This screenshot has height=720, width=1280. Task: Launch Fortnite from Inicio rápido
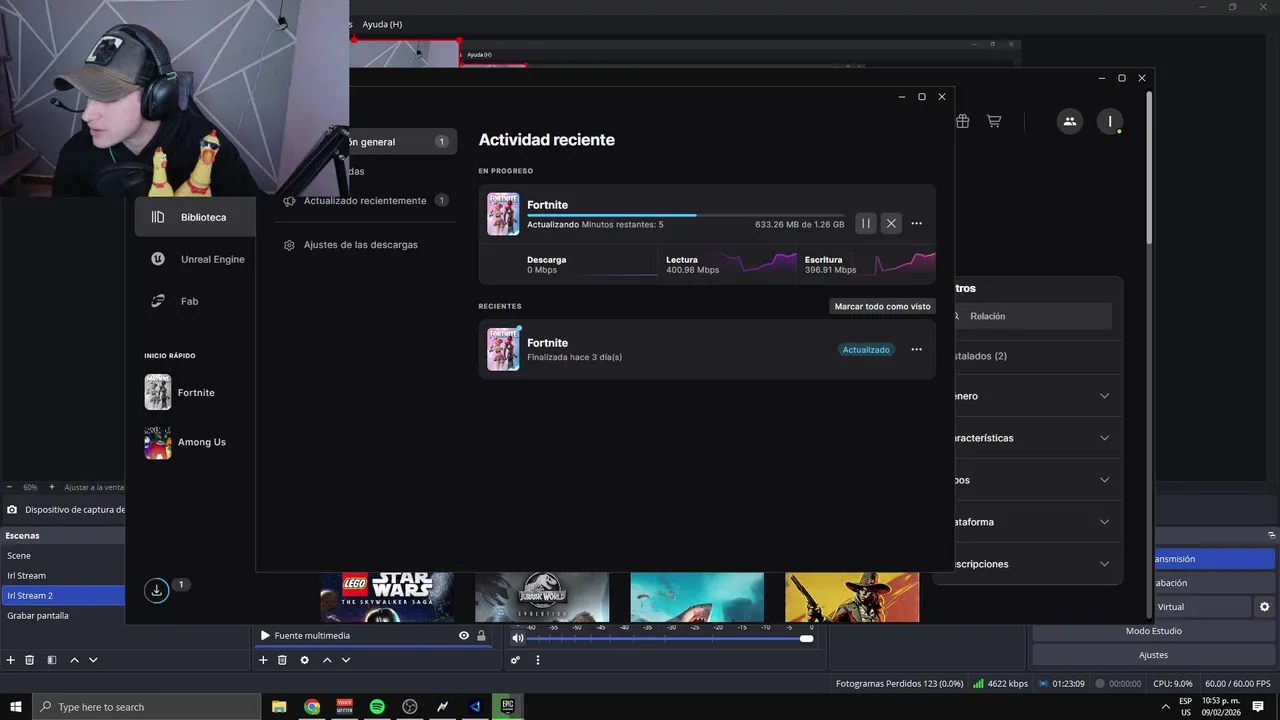coord(180,392)
